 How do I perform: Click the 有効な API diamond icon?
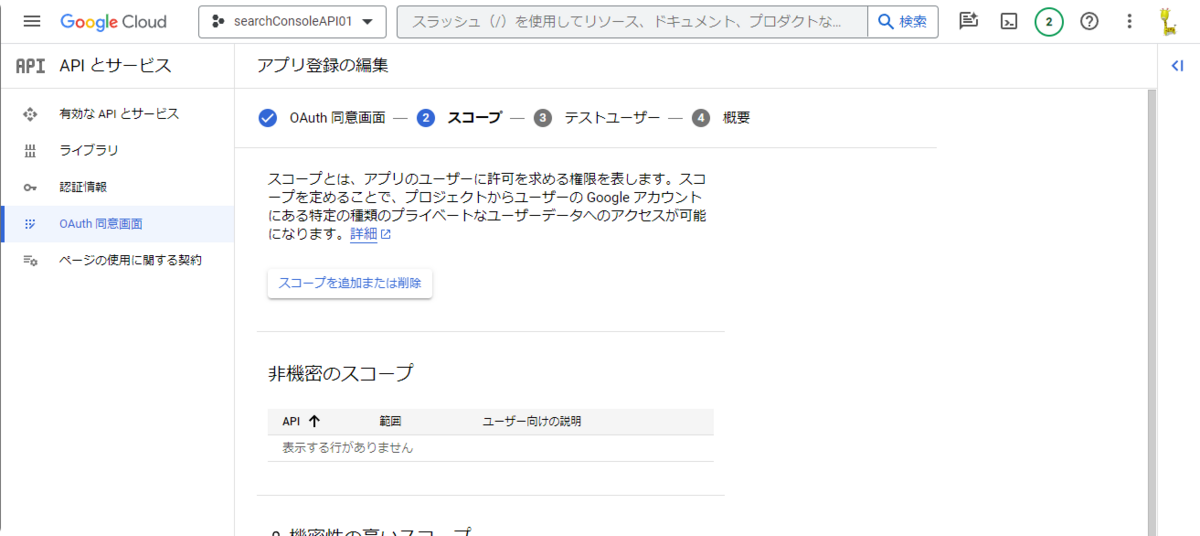point(30,114)
